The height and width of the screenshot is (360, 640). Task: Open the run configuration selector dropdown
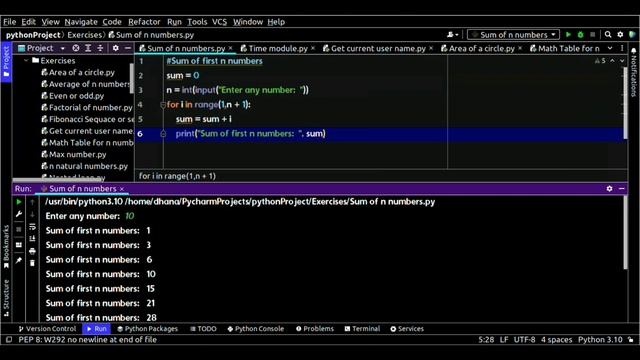[513, 35]
